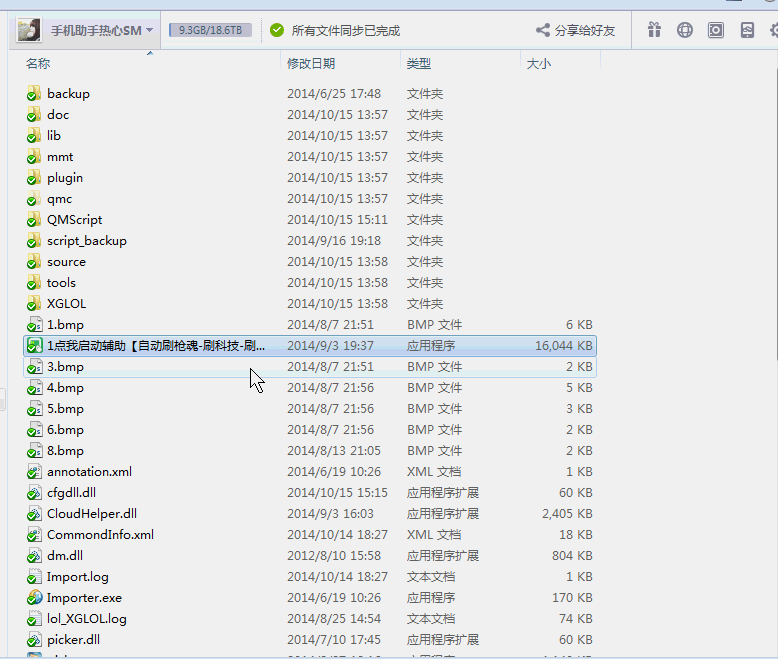Screen dimensions: 778x659
Task: Select the 5.bmp file name
Action: coord(65,408)
